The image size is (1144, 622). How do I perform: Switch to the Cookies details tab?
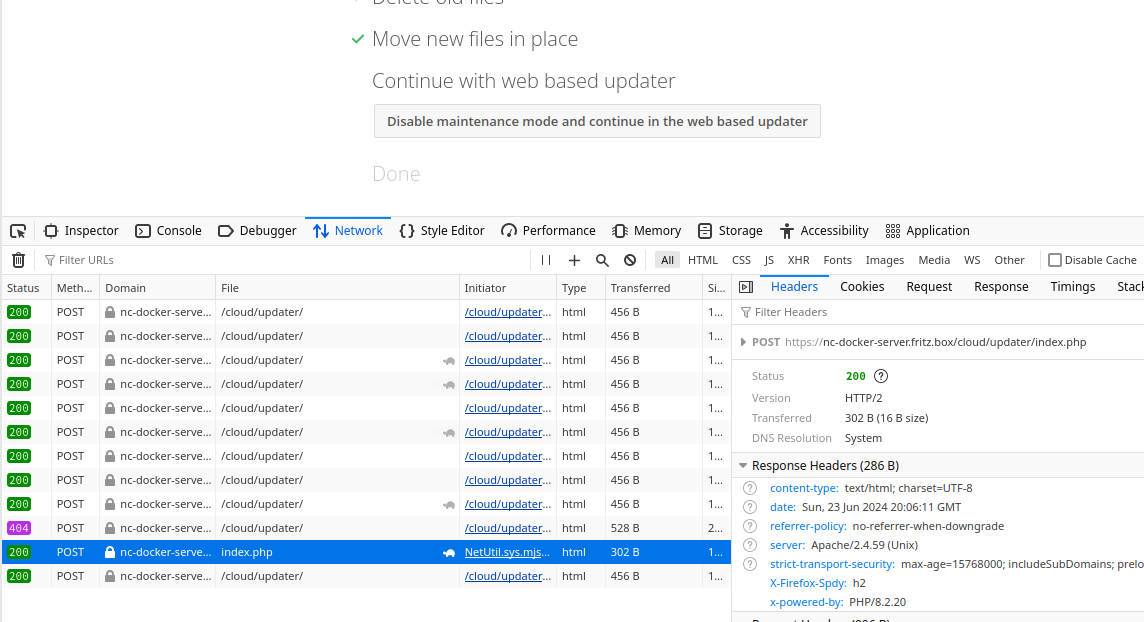point(862,287)
